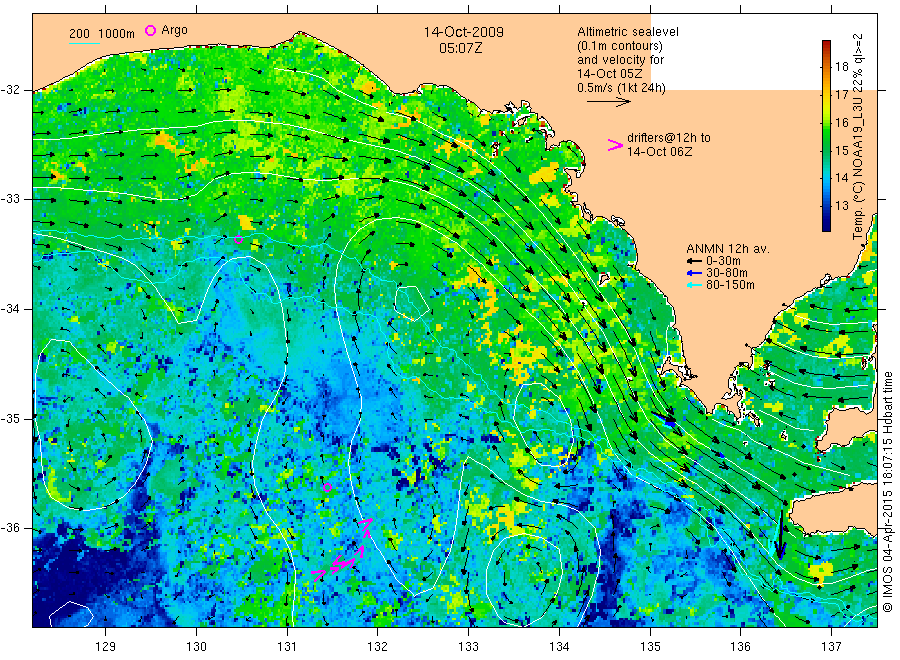
Task: Click the IMOS copyright timestamp text
Action: (x=888, y=492)
